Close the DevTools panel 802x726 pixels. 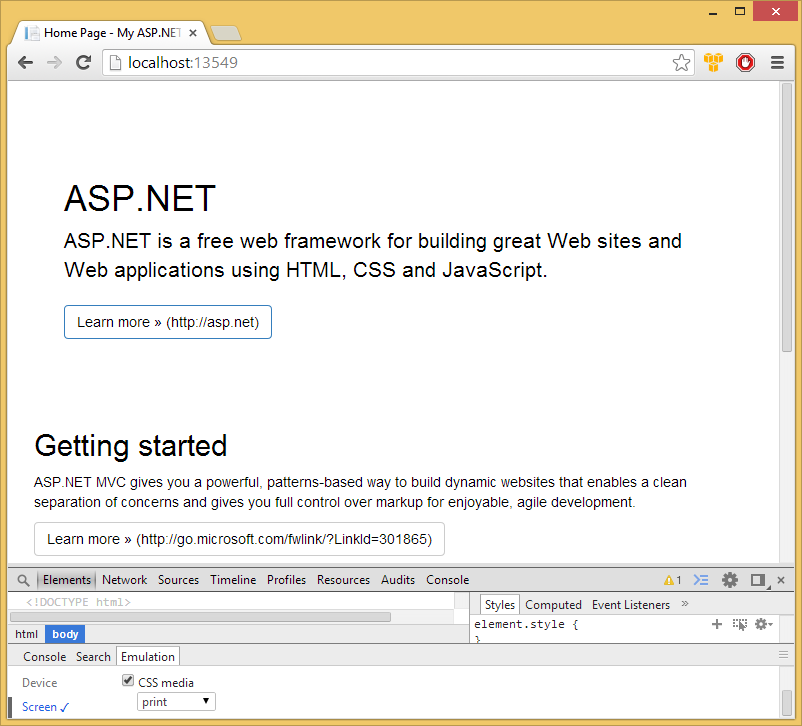tap(781, 580)
